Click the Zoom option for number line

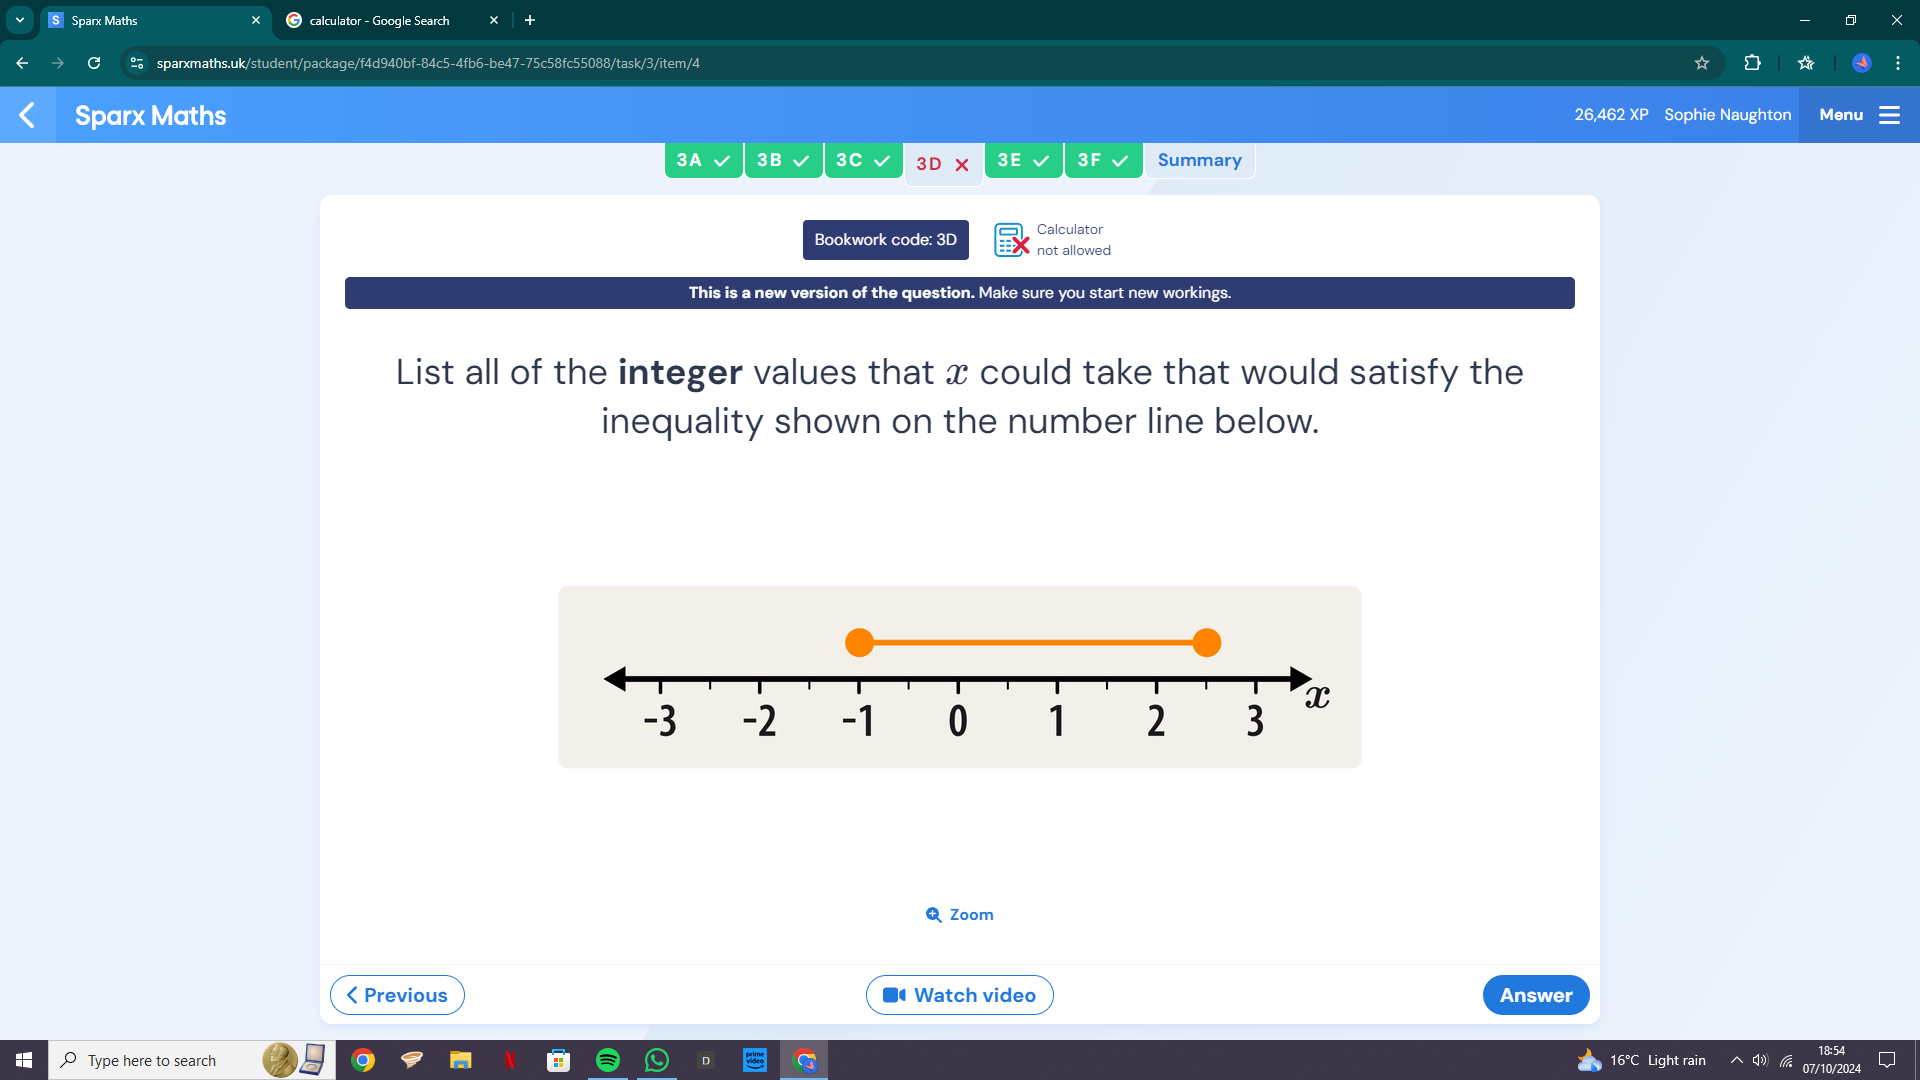pos(960,914)
